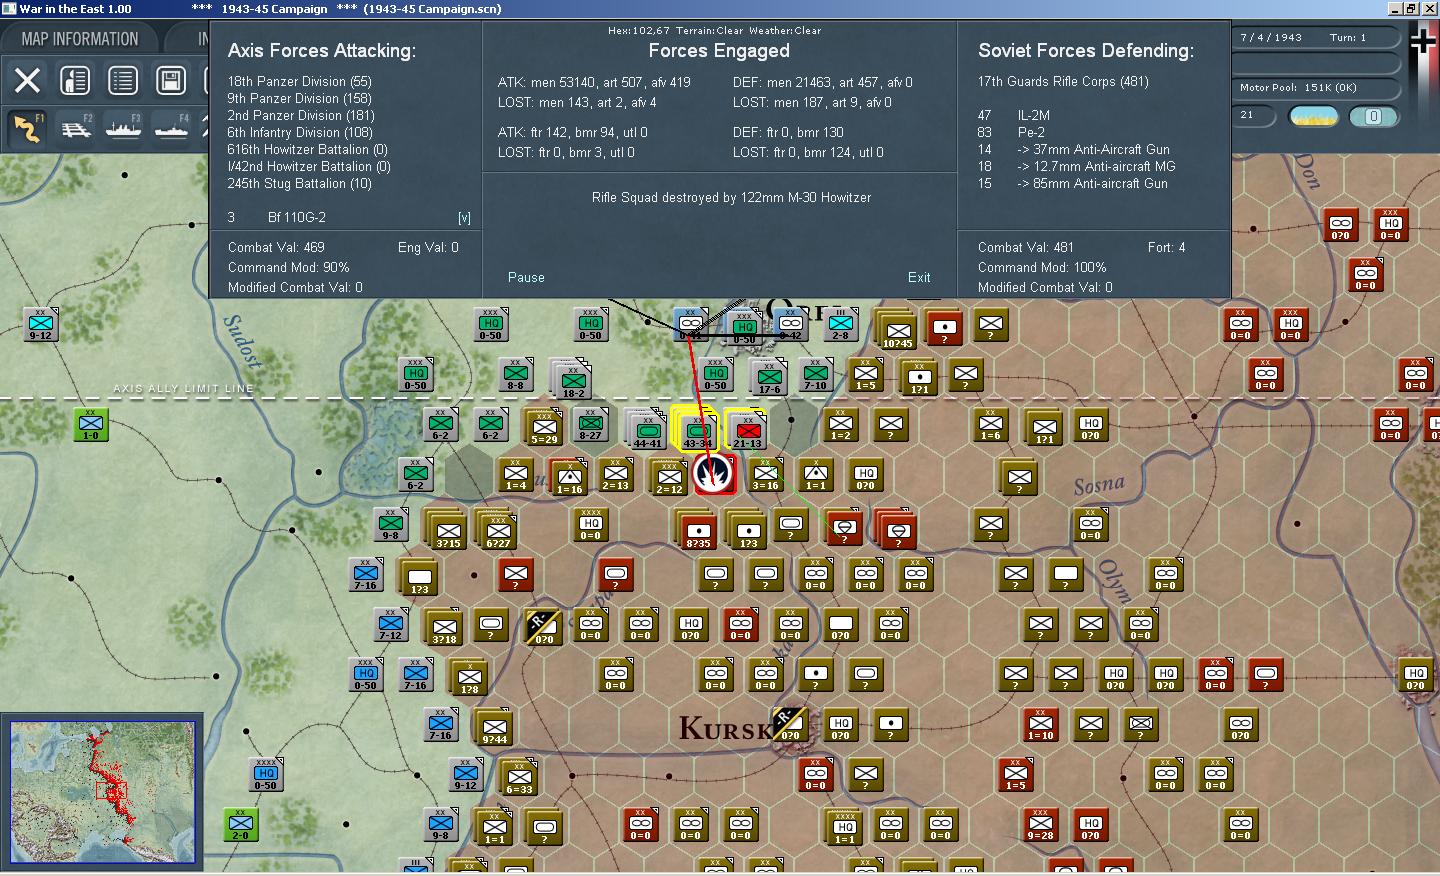Select the highlighted 43-34 panzer unit
This screenshot has height=876, width=1440.
click(697, 430)
